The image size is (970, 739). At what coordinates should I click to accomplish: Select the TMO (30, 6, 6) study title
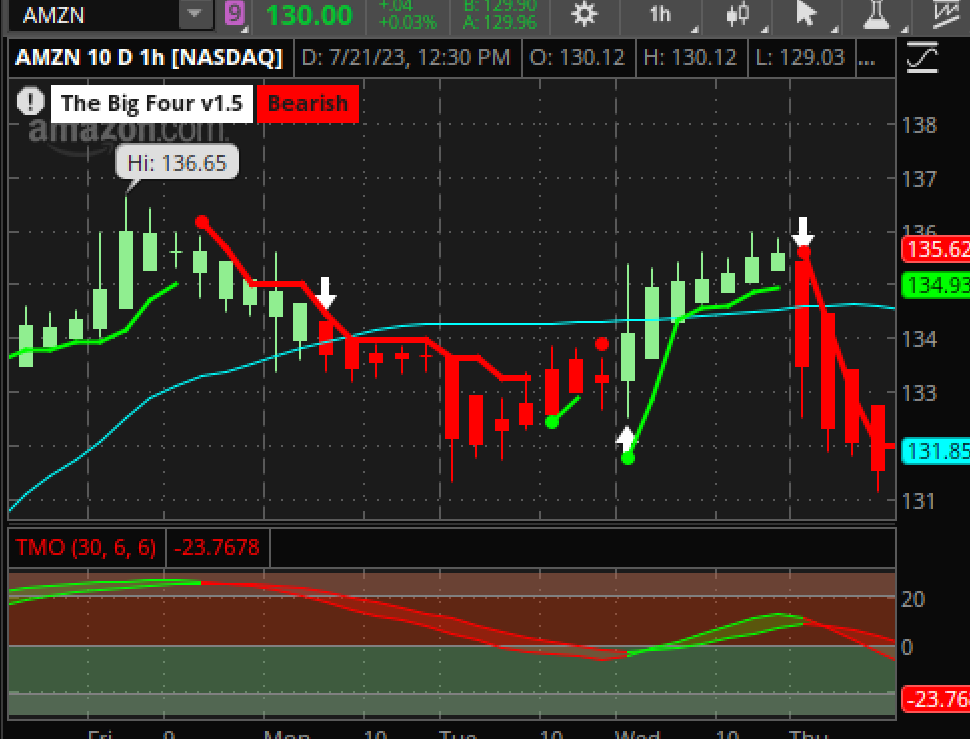(84, 547)
